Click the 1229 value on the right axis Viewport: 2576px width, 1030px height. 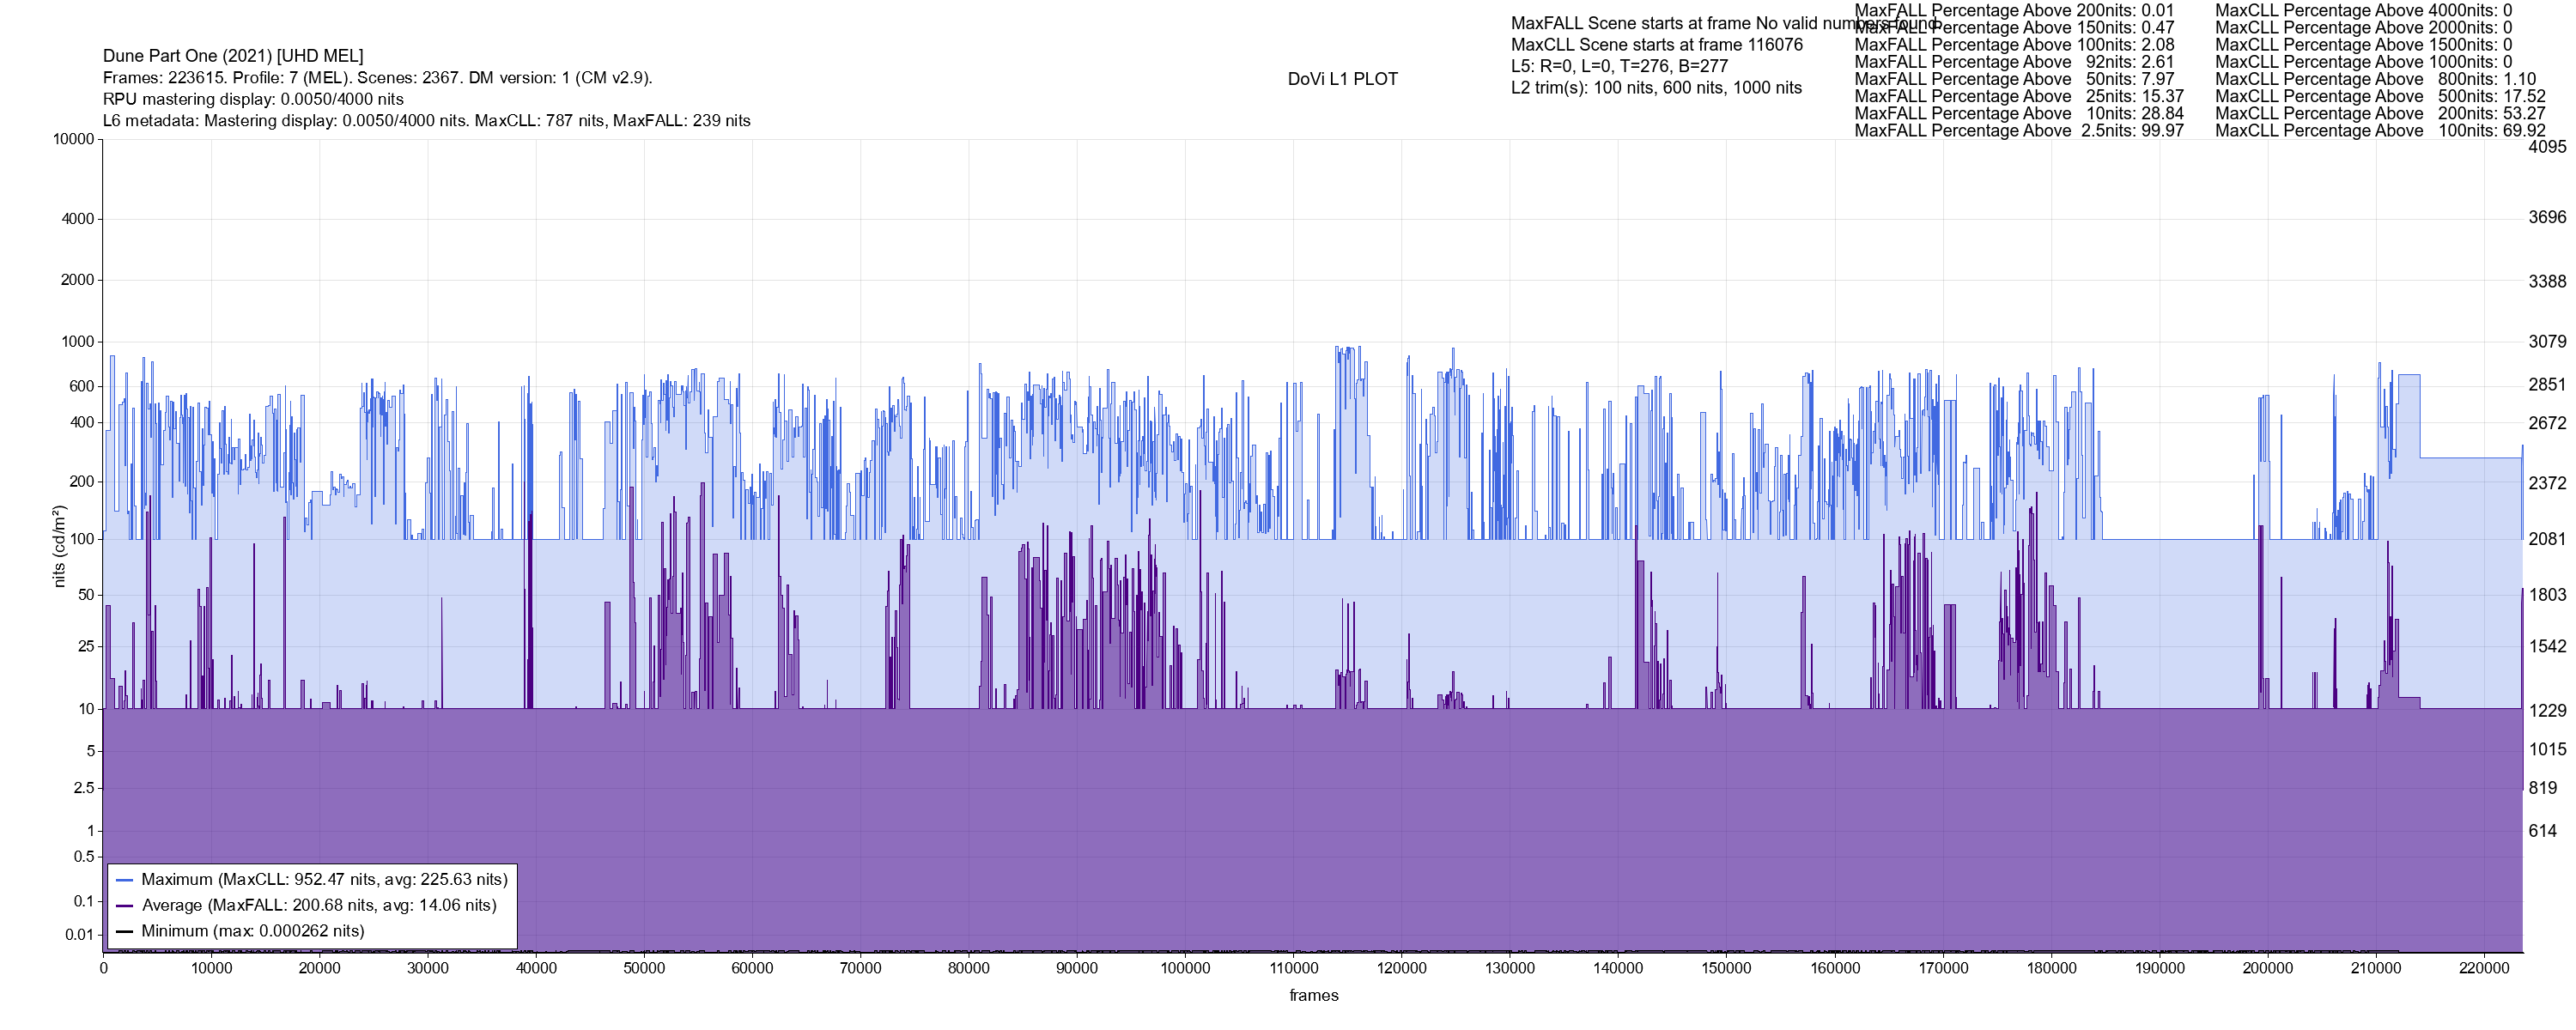2547,711
